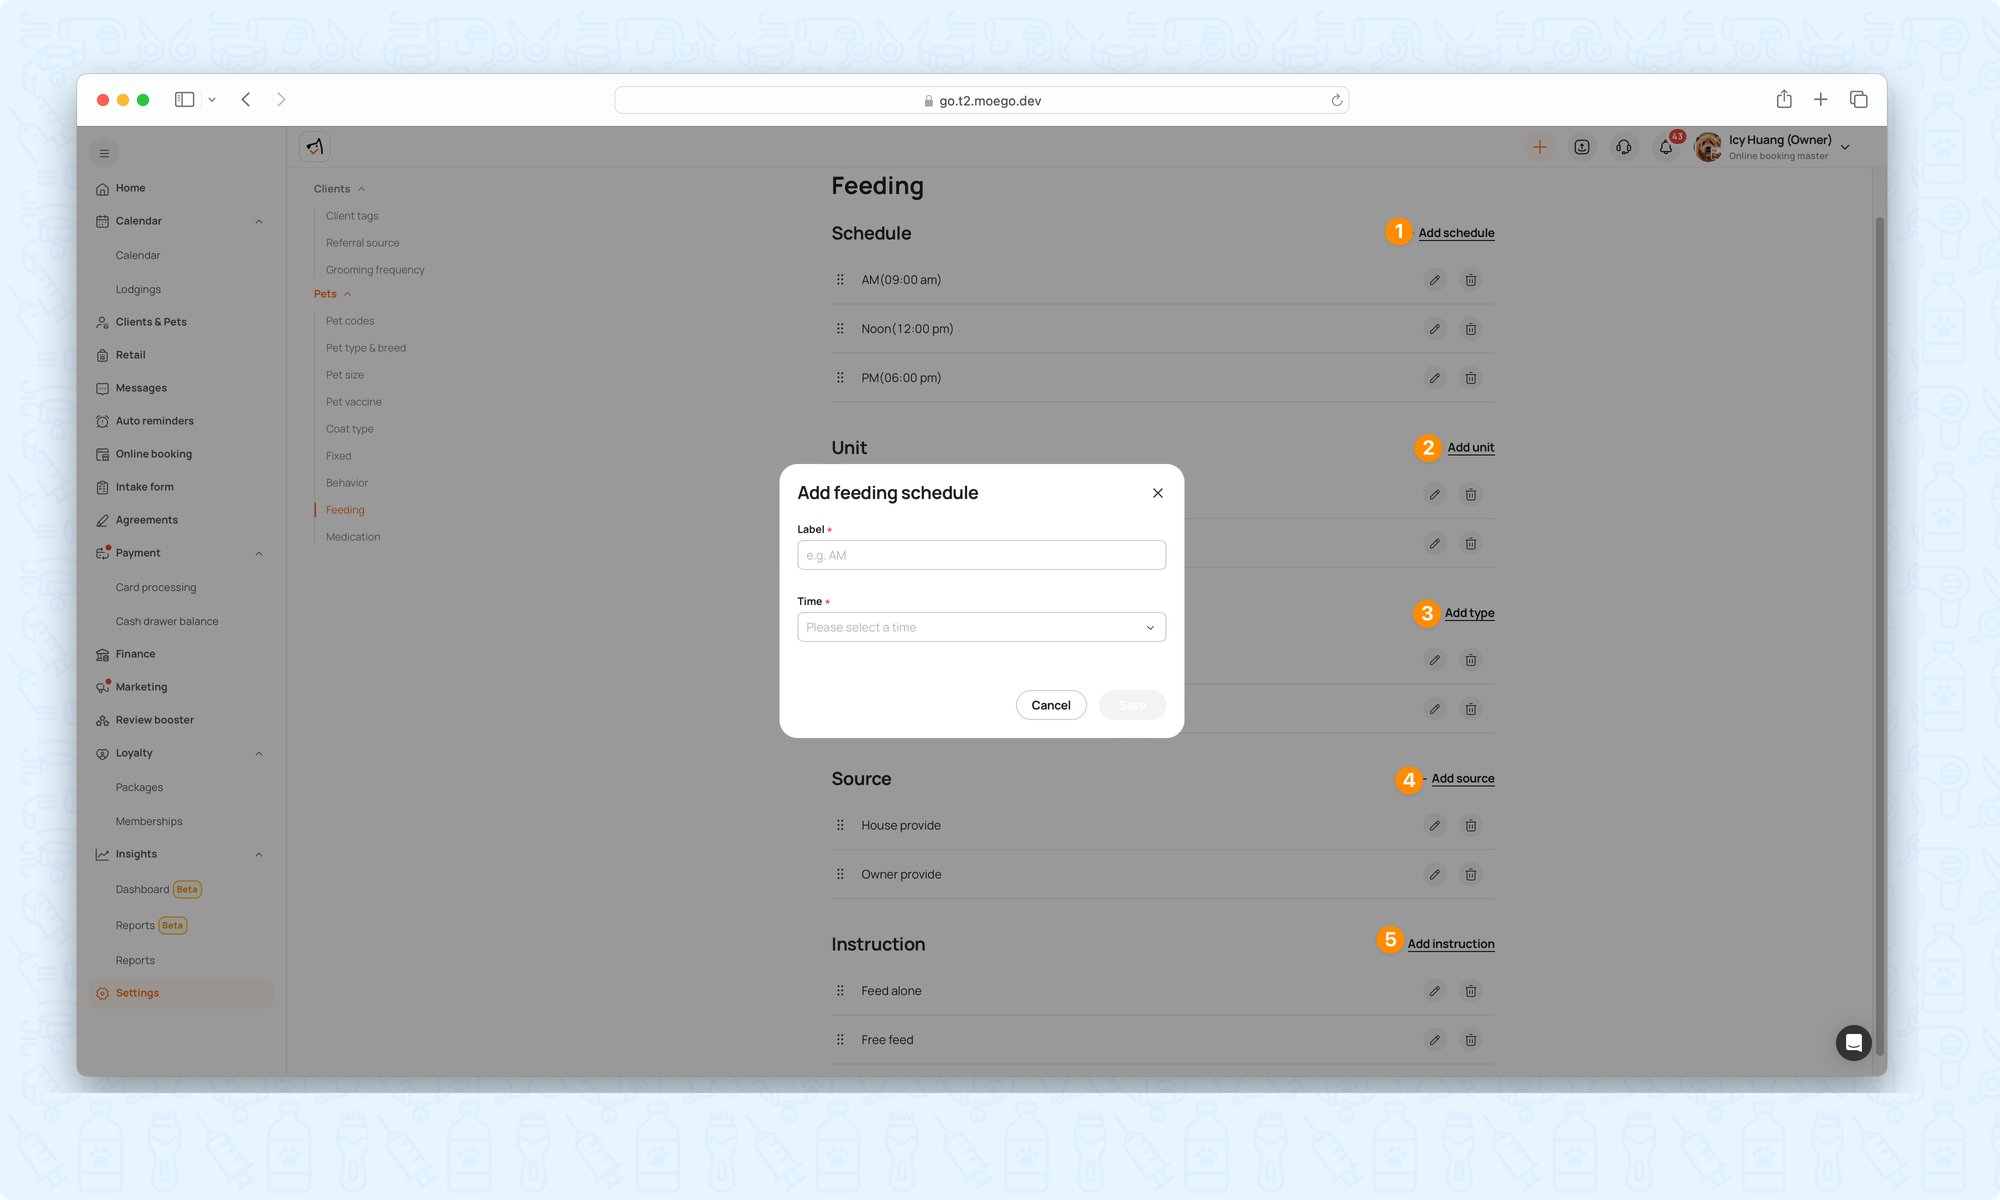
Task: Edit the AM(09:00 am) schedule entry
Action: pos(1434,280)
